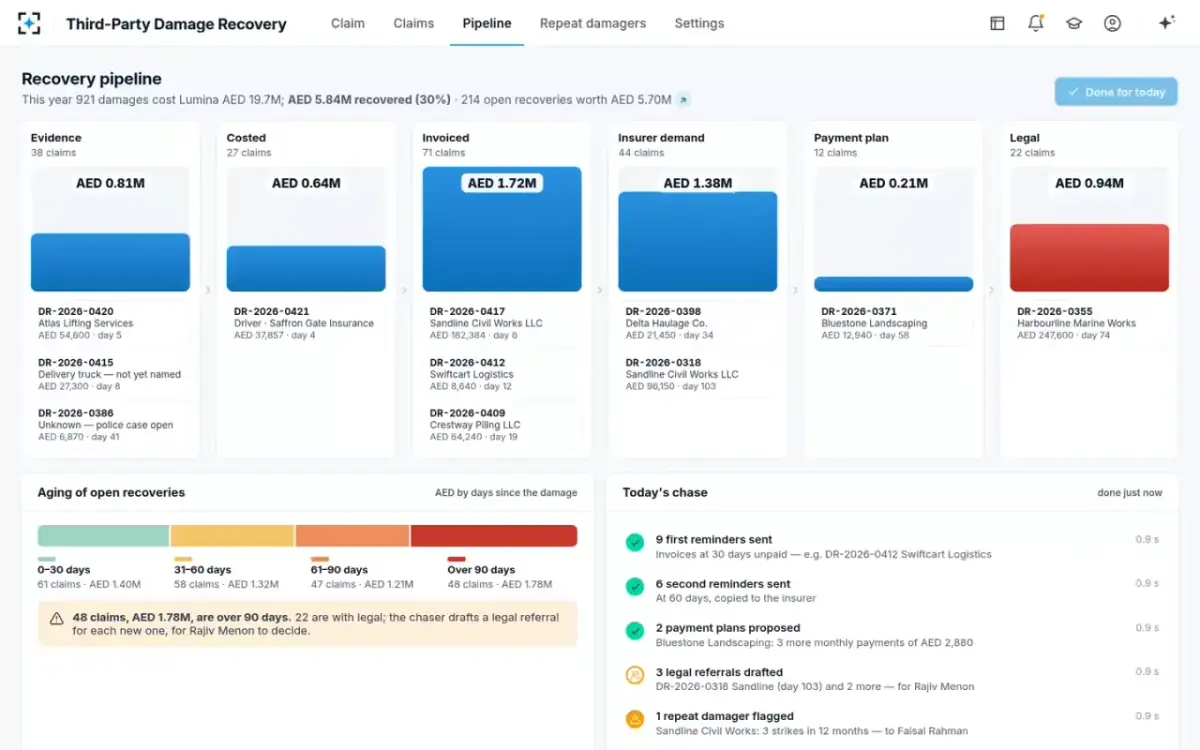1200x750 pixels.
Task: Click the repeat damager flagged icon
Action: click(x=634, y=719)
